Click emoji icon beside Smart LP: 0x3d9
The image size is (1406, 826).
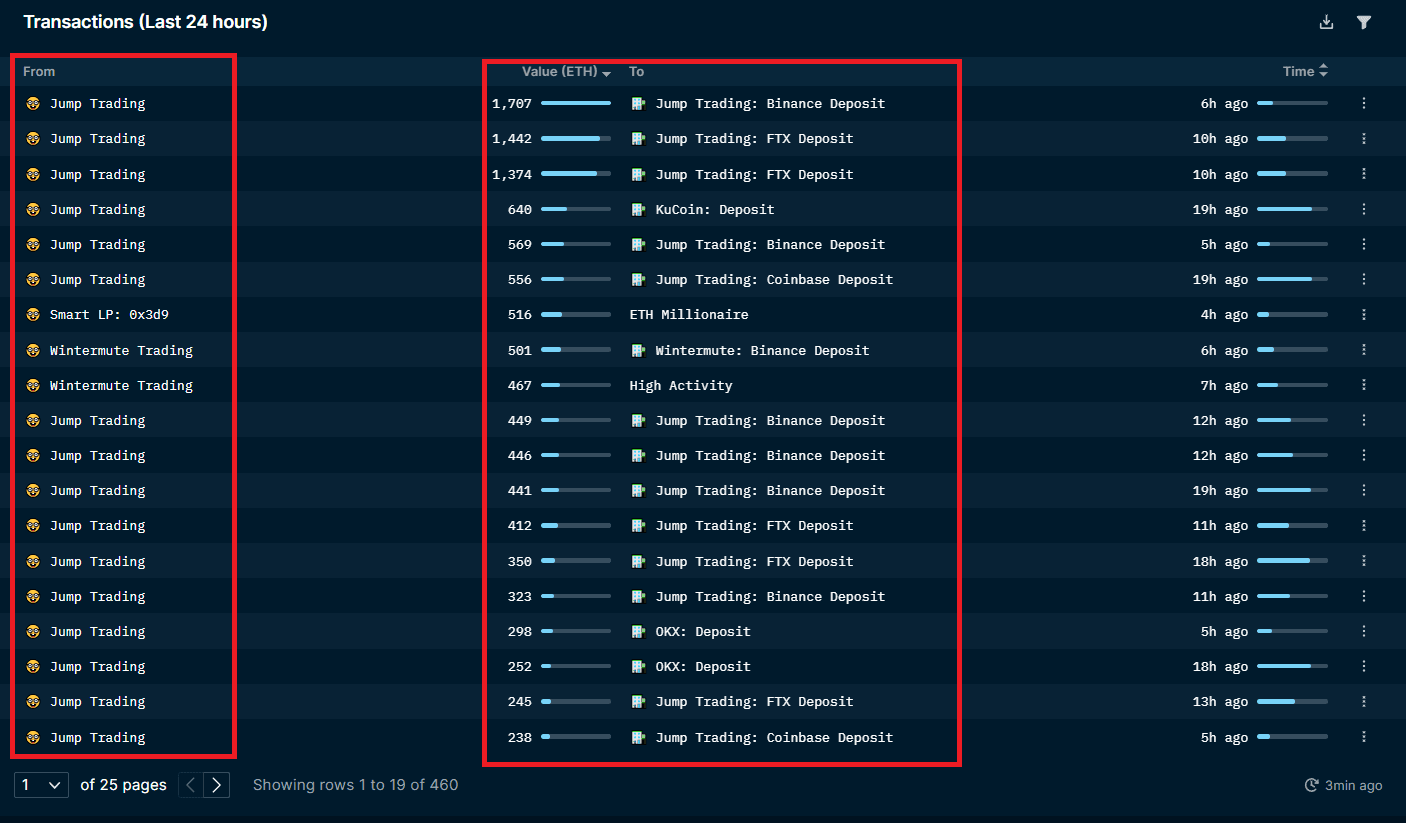tap(33, 314)
